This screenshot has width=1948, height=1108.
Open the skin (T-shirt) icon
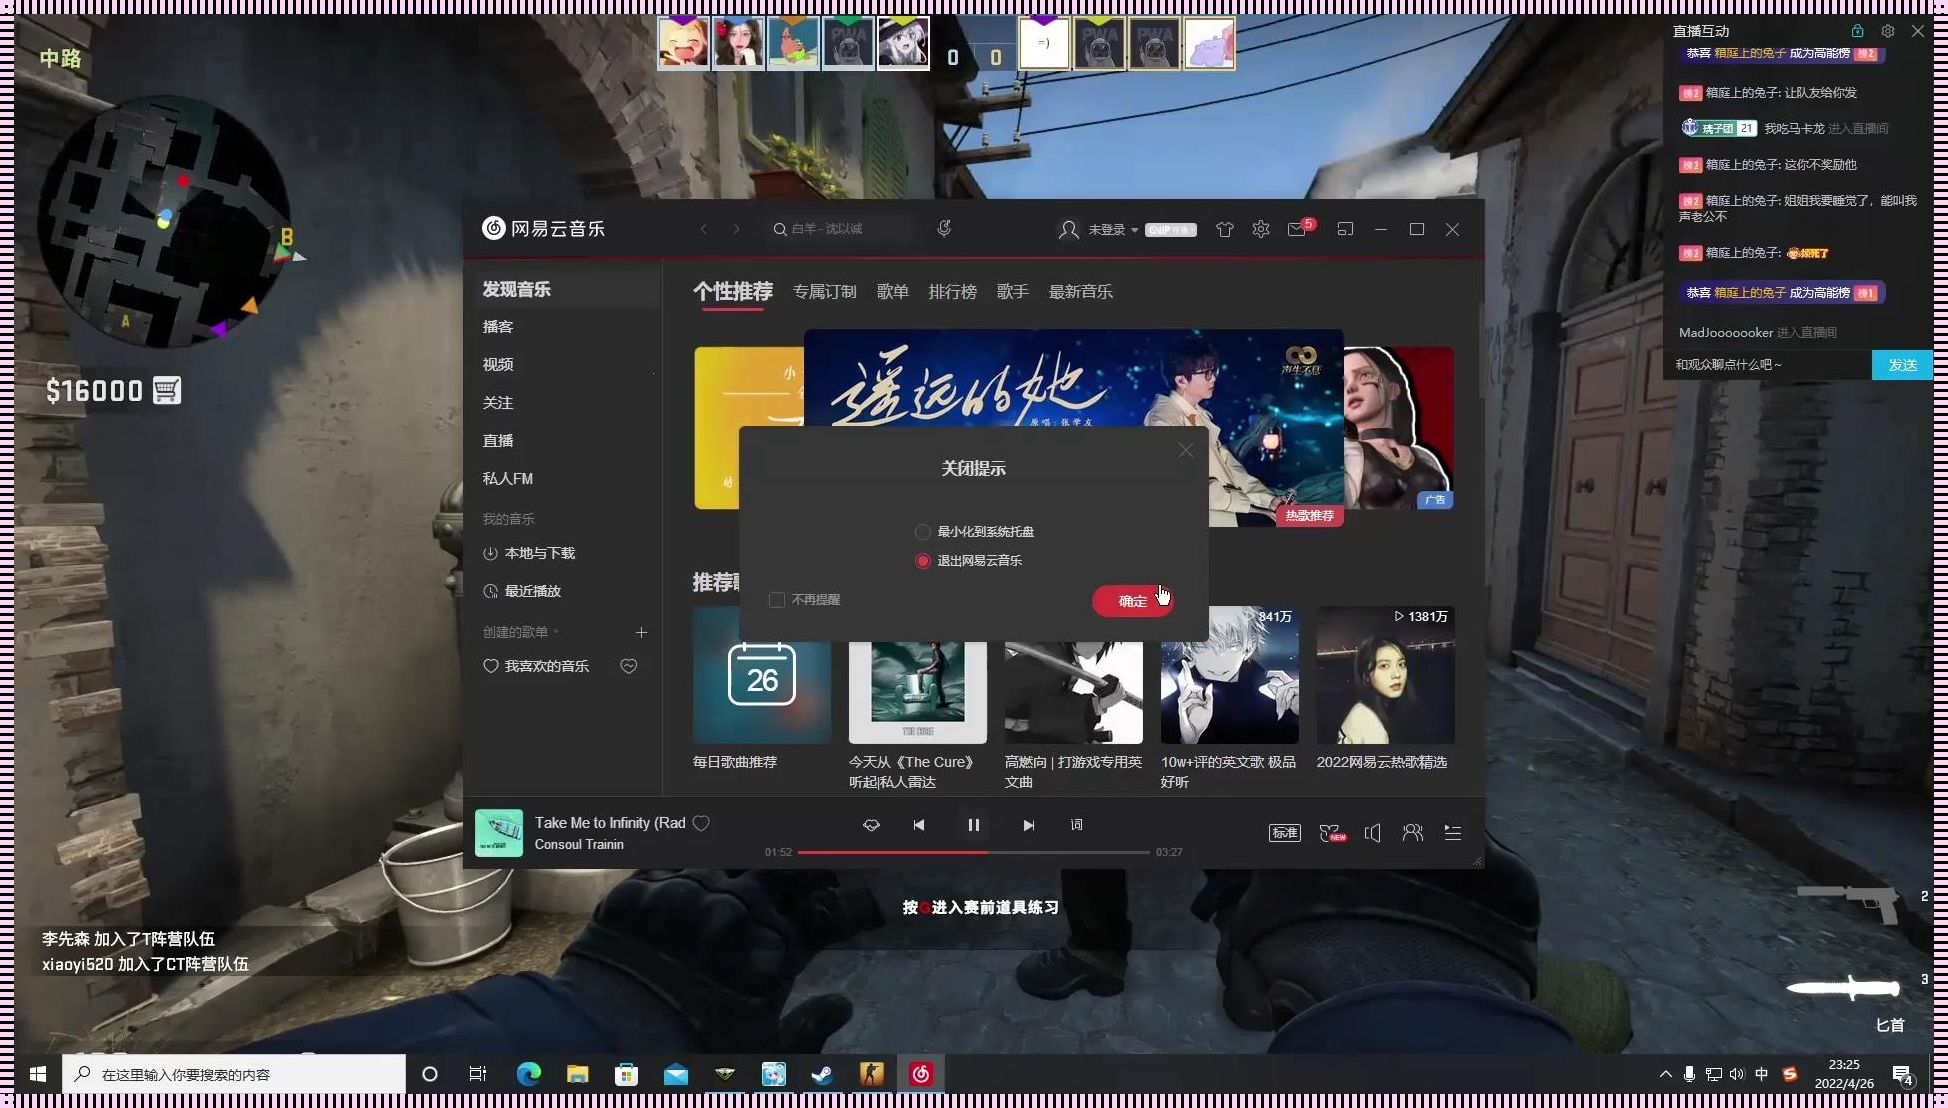(x=1225, y=230)
